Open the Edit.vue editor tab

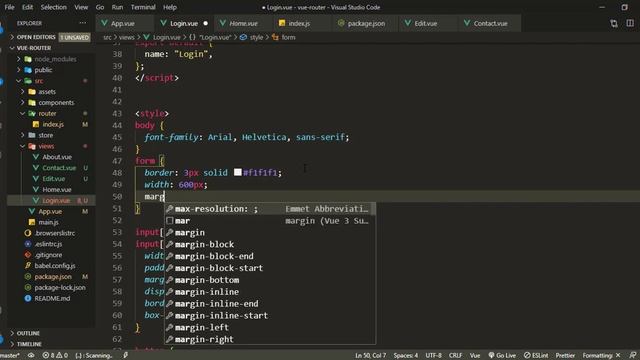[425, 23]
